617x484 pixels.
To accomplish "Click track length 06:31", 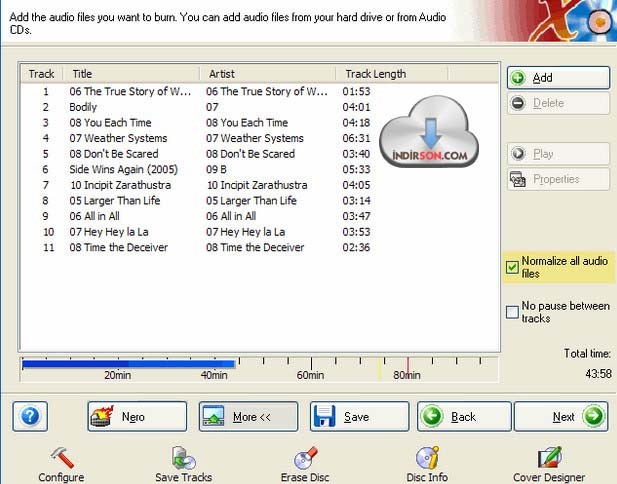I will coord(356,139).
